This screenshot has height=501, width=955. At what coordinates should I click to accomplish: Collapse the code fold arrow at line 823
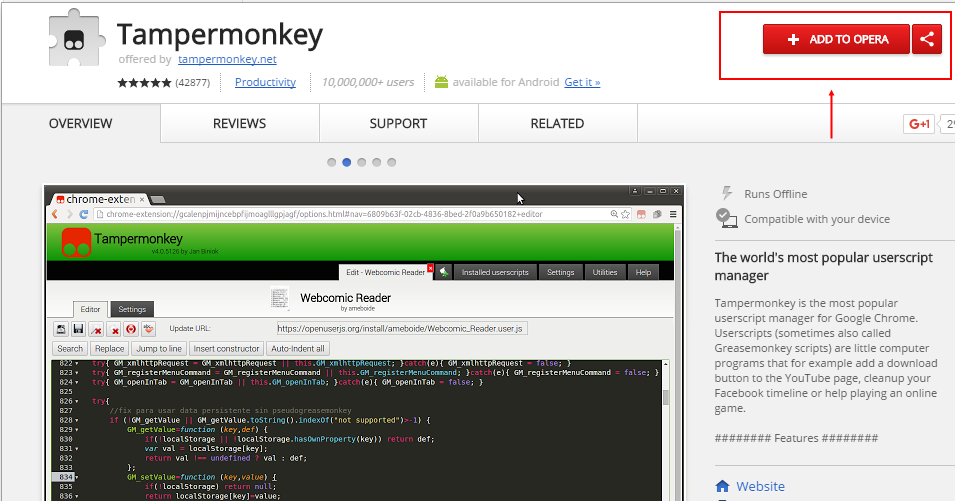(77, 373)
